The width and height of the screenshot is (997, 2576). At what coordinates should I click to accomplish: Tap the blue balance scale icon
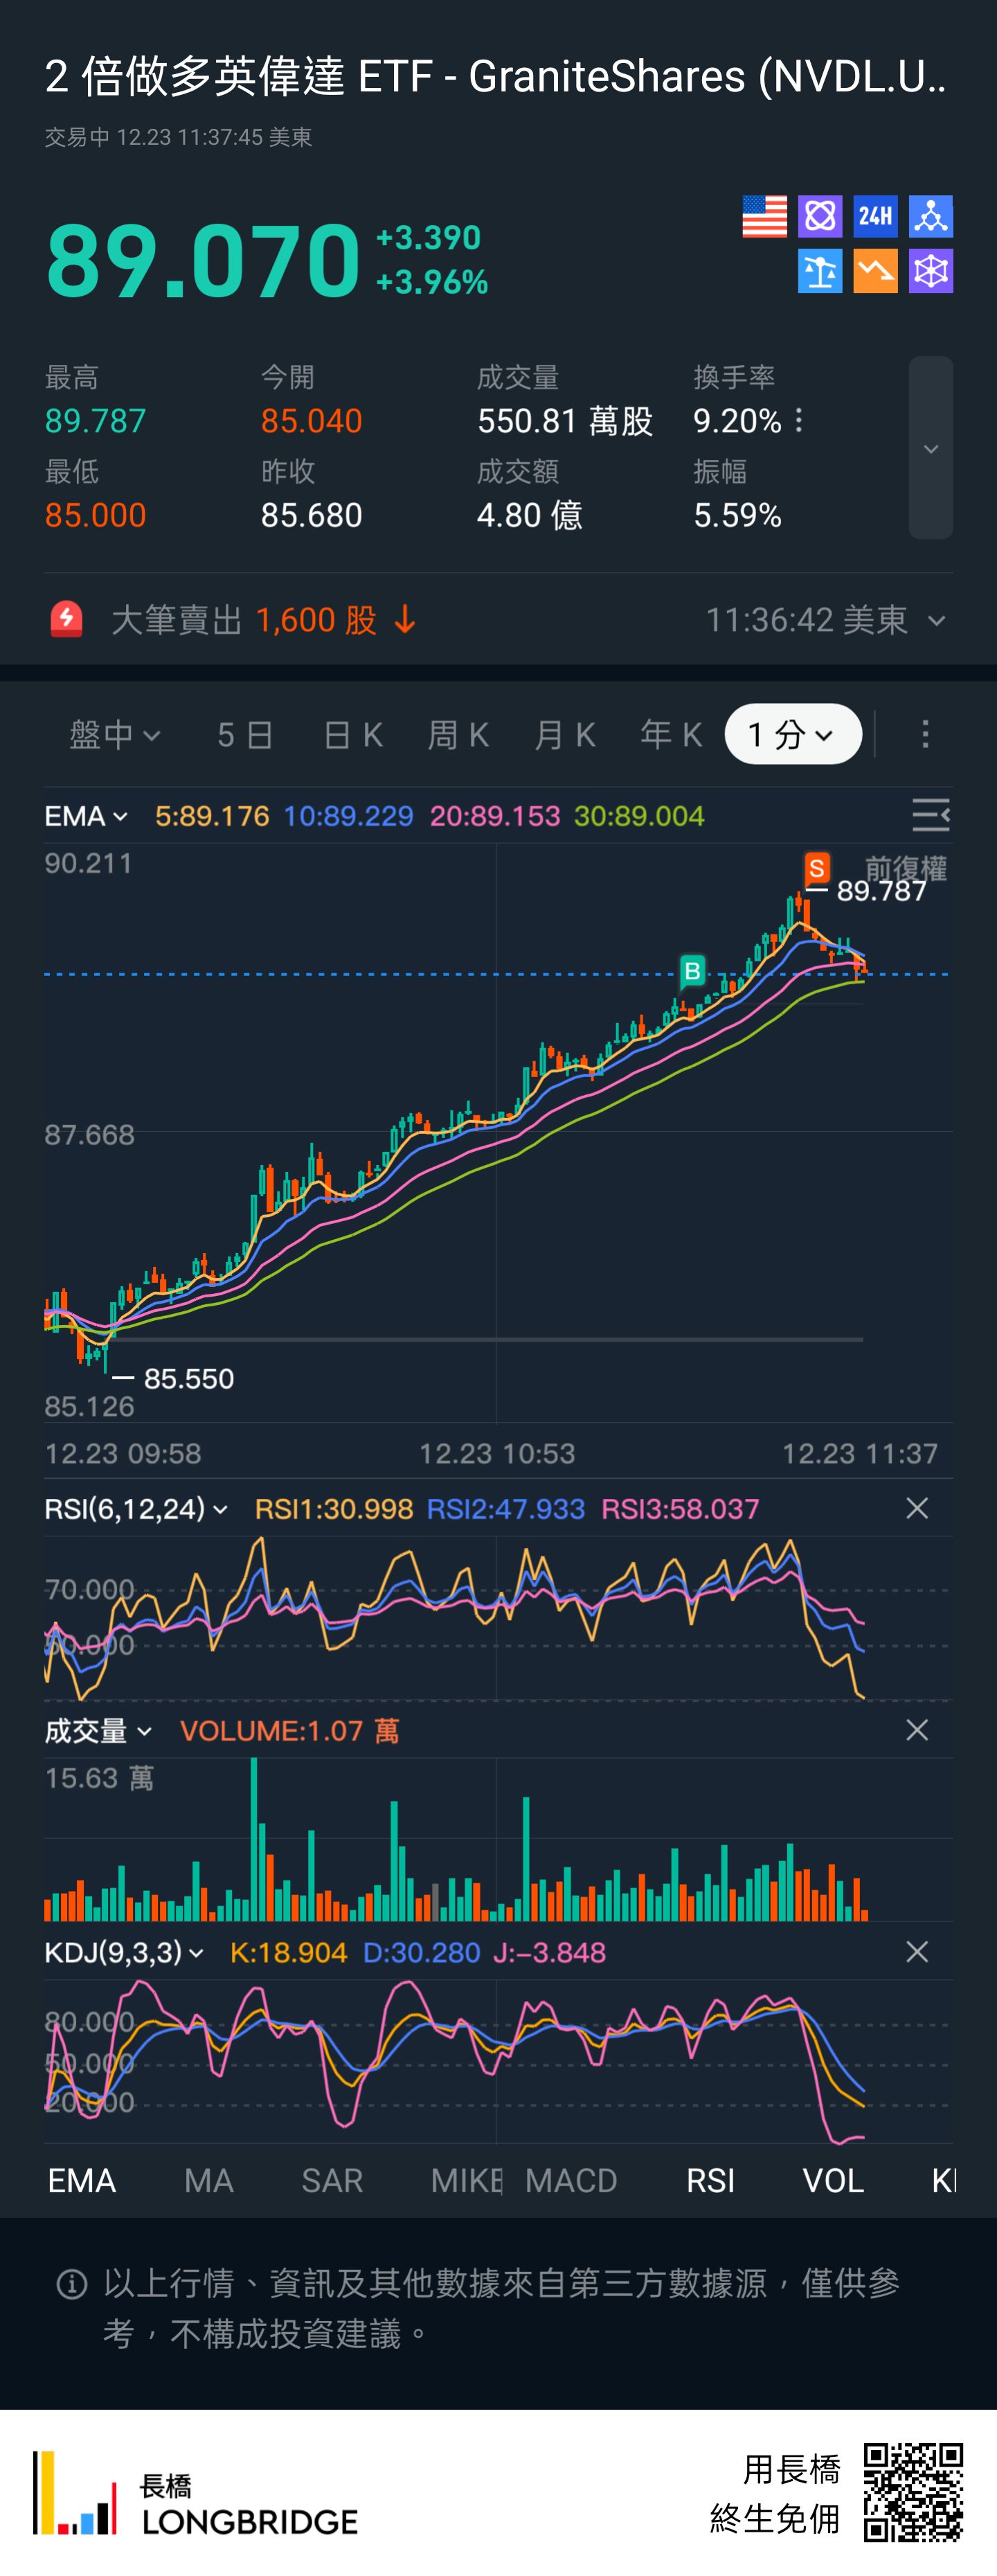(x=820, y=271)
